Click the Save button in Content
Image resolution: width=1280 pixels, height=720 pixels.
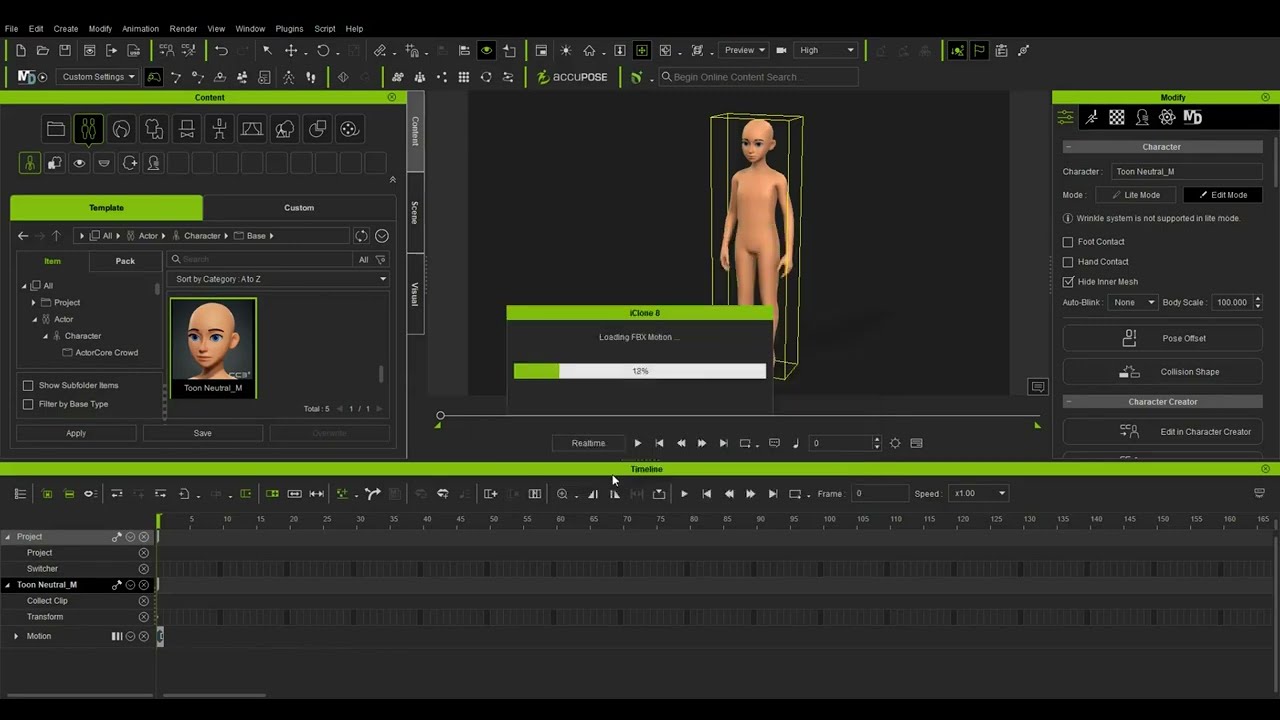(202, 433)
